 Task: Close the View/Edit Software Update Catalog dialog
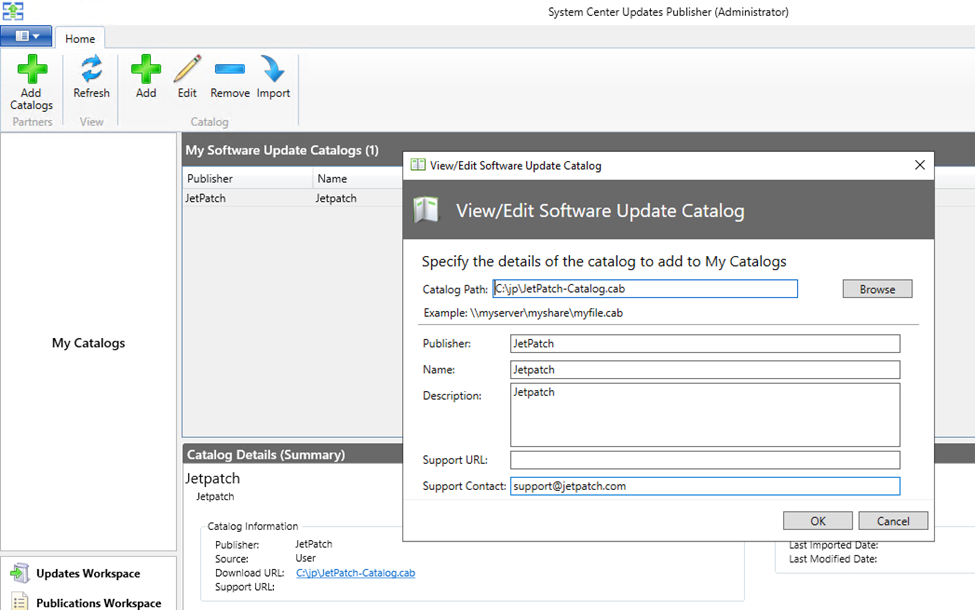click(x=920, y=165)
